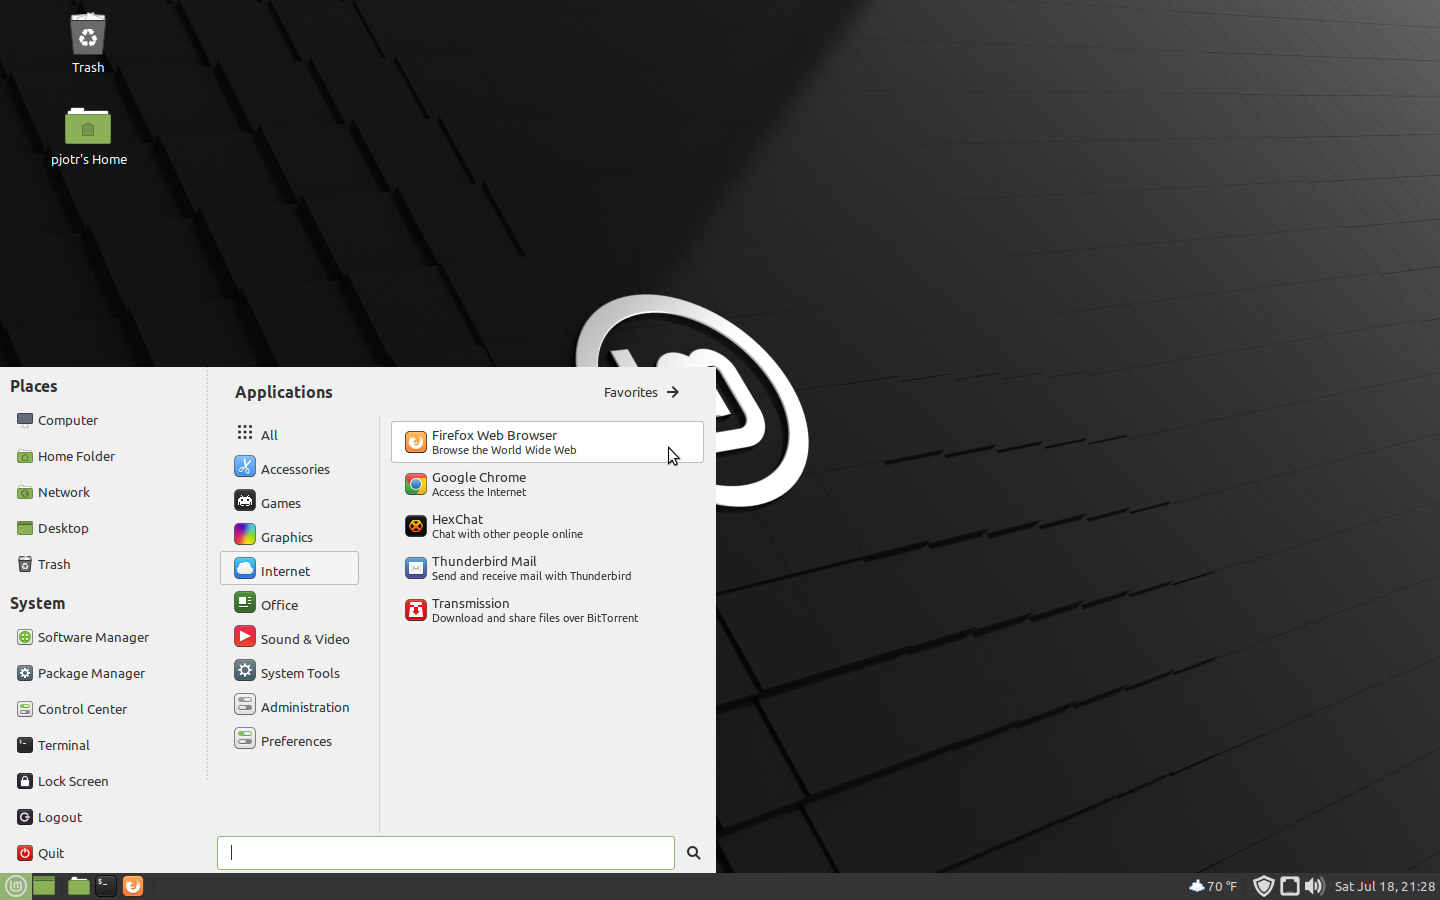The image size is (1440, 900).
Task: Open Software Manager from System section
Action: coord(93,637)
